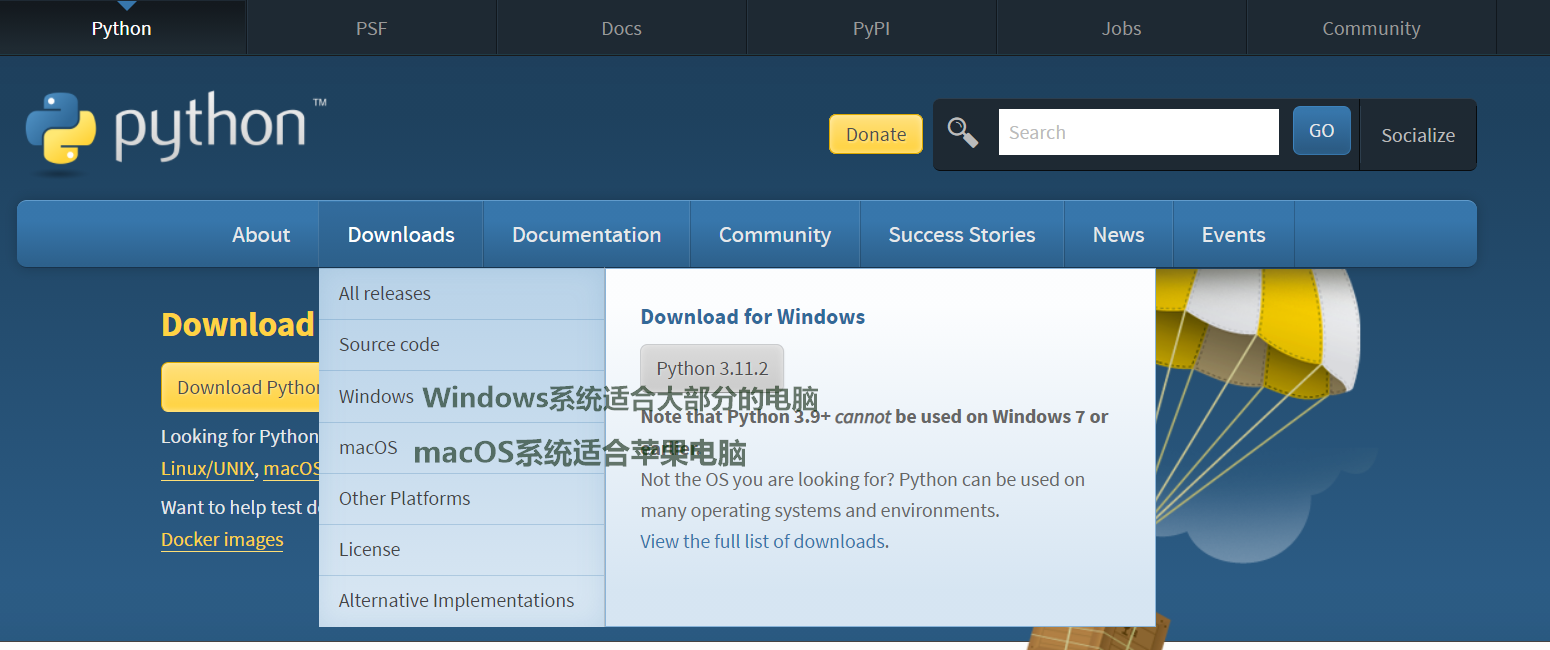Click the Download for Windows heading
The width and height of the screenshot is (1550, 650).
tap(752, 317)
